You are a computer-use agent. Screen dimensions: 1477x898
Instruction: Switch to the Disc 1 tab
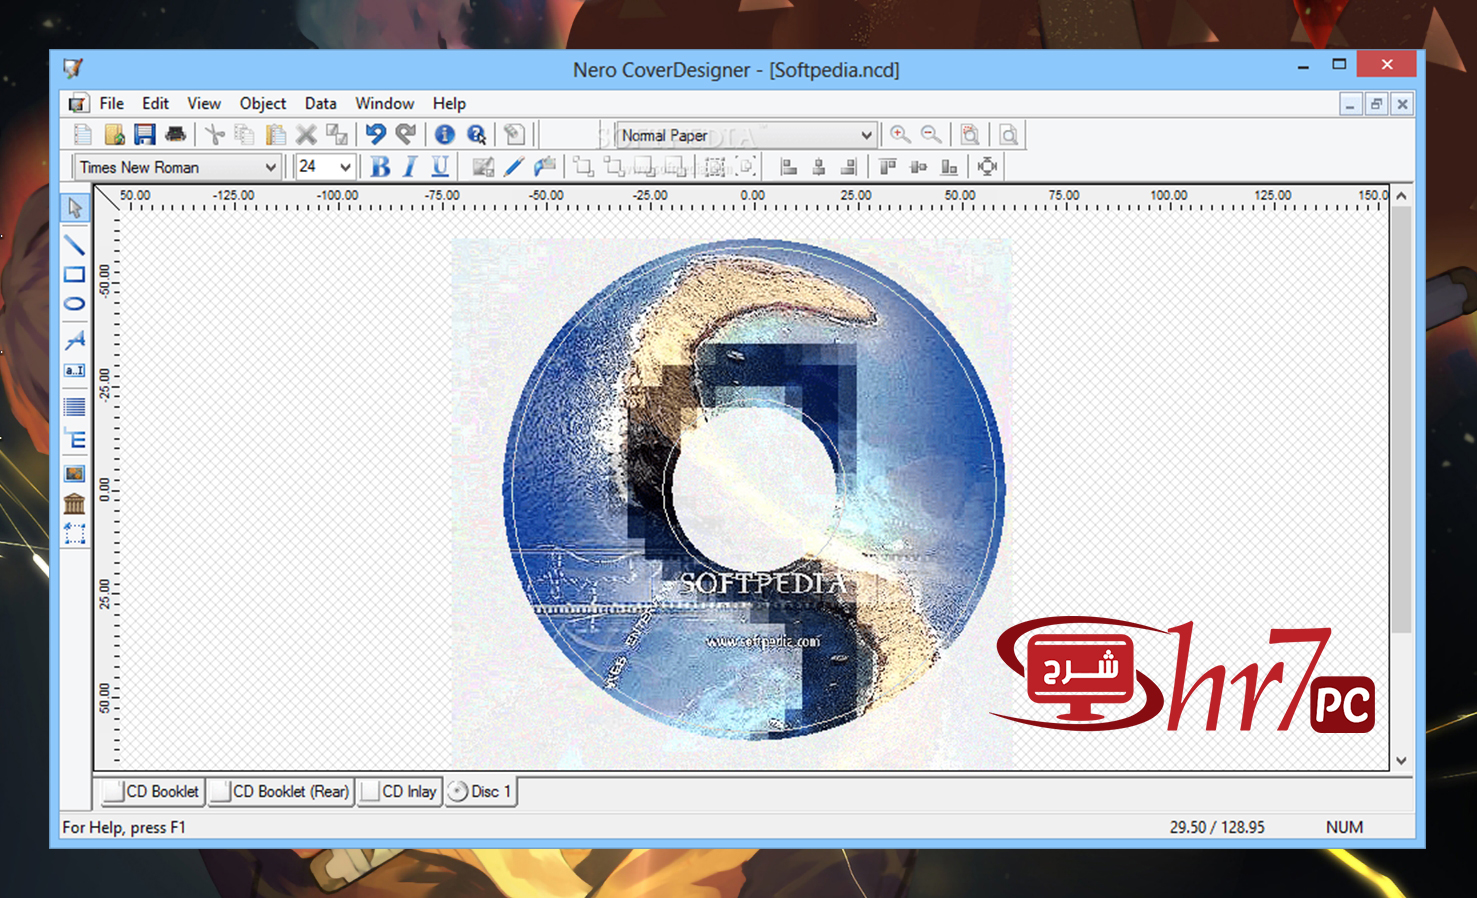(x=481, y=792)
